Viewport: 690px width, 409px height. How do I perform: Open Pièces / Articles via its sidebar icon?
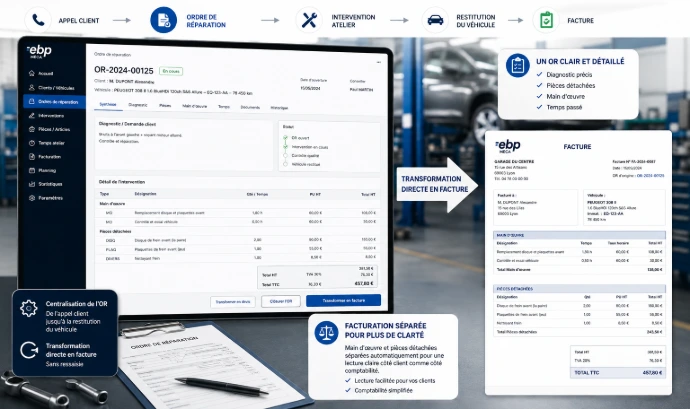[x=32, y=129]
